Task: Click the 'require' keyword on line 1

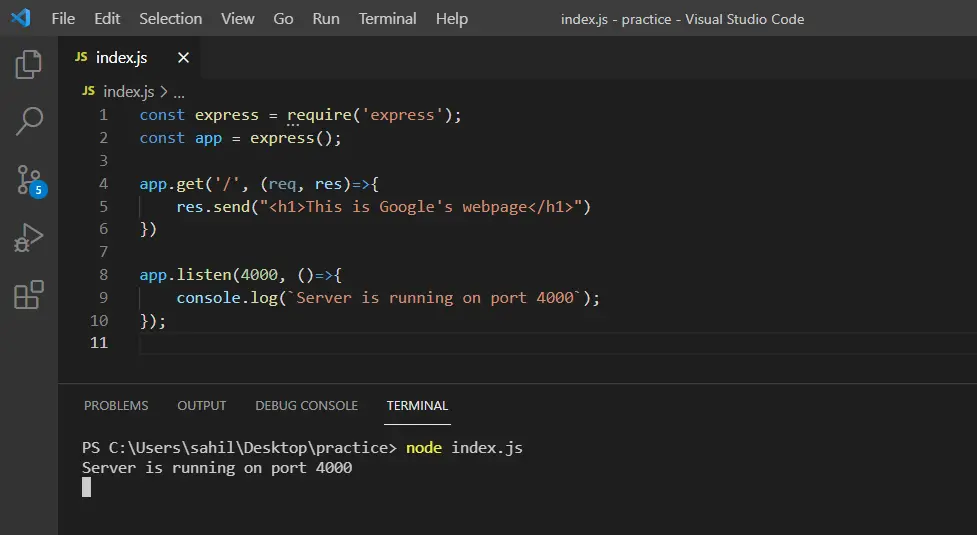Action: [319, 115]
